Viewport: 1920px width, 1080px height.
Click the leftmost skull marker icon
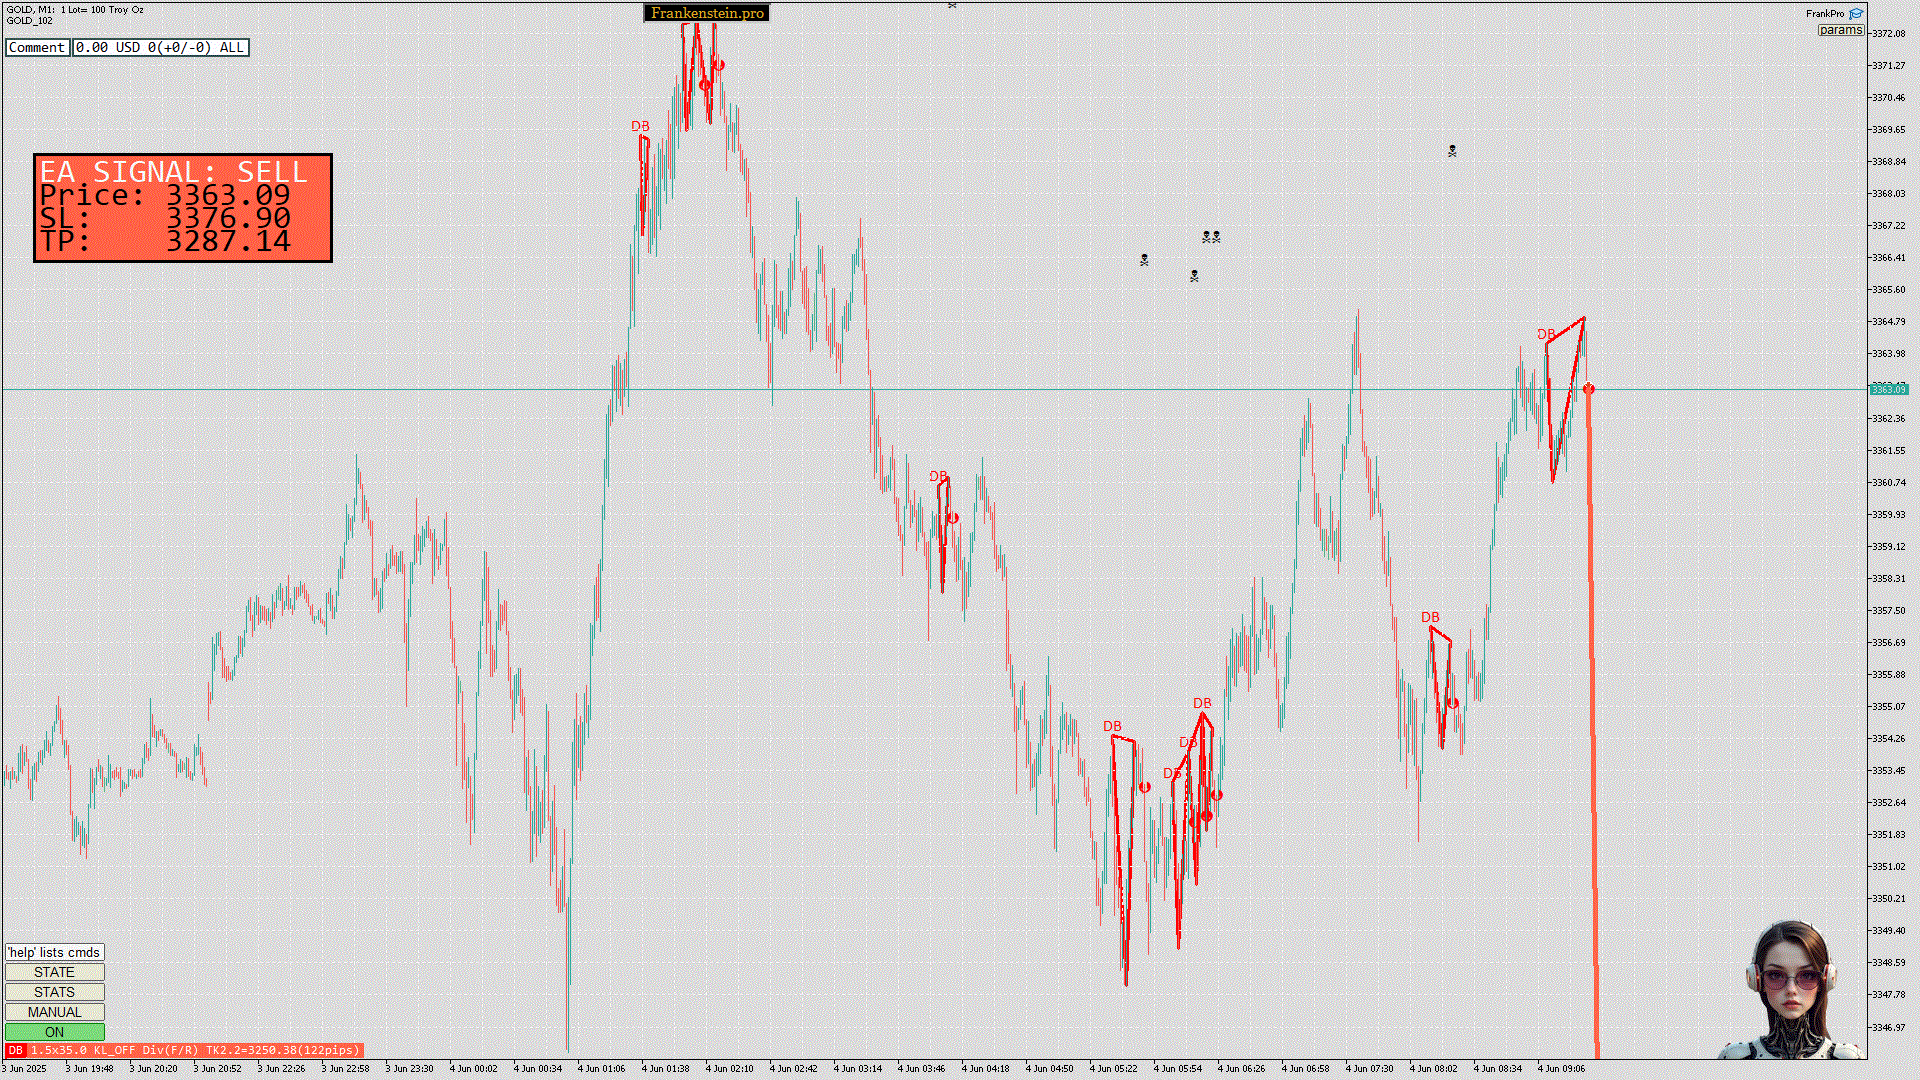pyautogui.click(x=1144, y=260)
